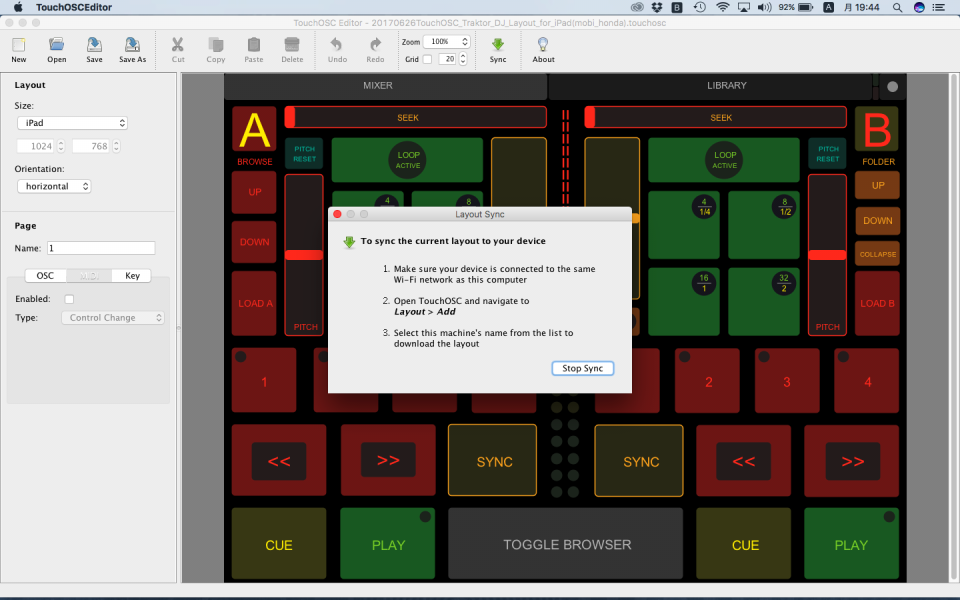Select the left deck PITCH RESET button
Viewport: 960px width, 600px height.
tap(304, 154)
